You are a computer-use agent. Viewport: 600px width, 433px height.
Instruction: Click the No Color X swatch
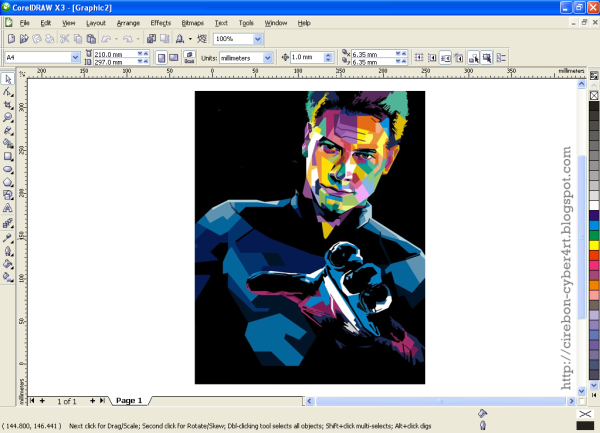pyautogui.click(x=594, y=95)
